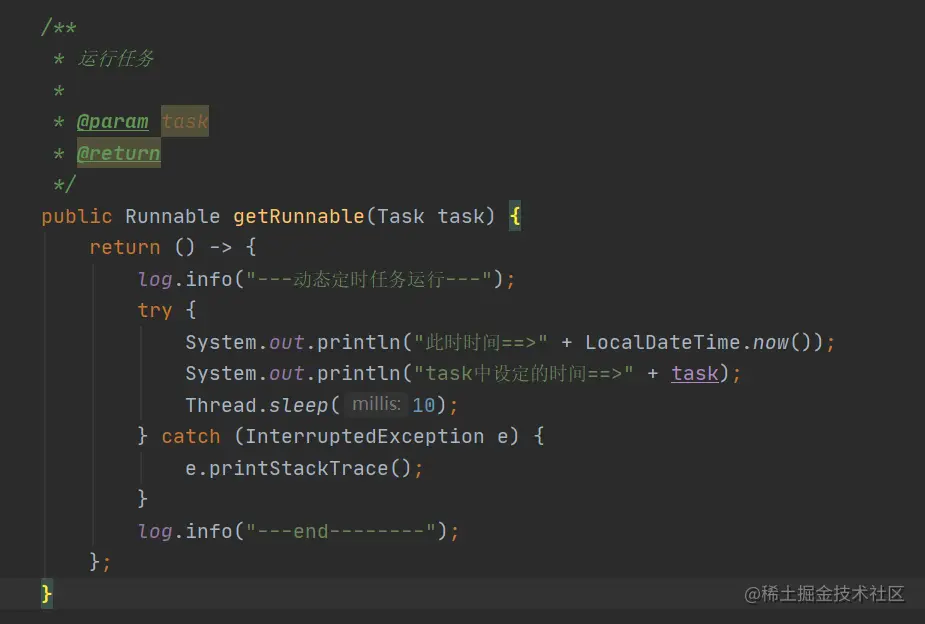This screenshot has width=925, height=624.
Task: Click the 'millis:' parameter hint
Action: (x=376, y=404)
